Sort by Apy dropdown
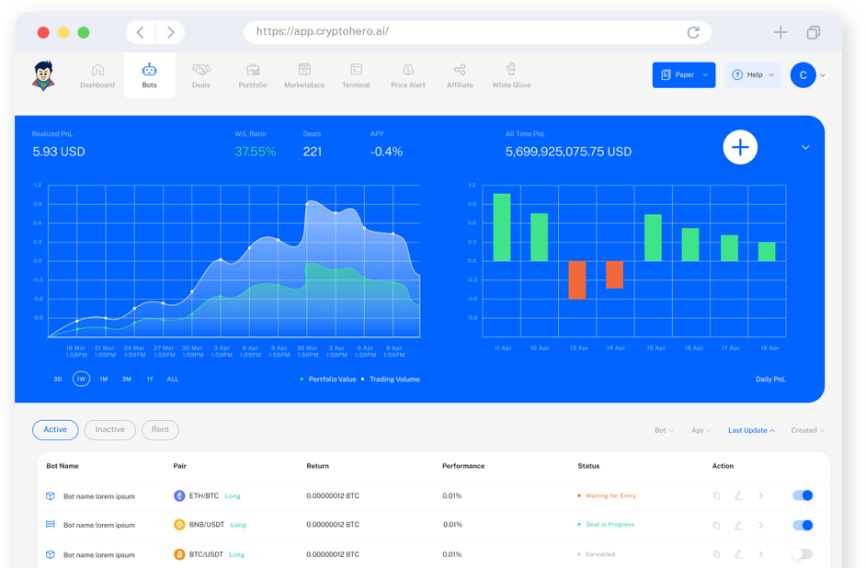Screen dimensions: 866x568 pos(701,430)
